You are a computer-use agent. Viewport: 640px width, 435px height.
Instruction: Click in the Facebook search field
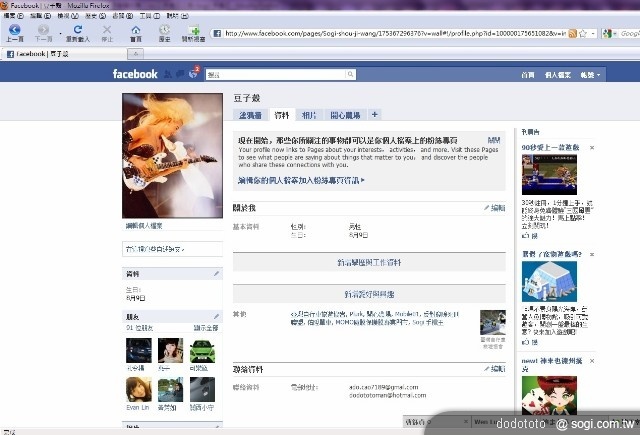(x=276, y=74)
